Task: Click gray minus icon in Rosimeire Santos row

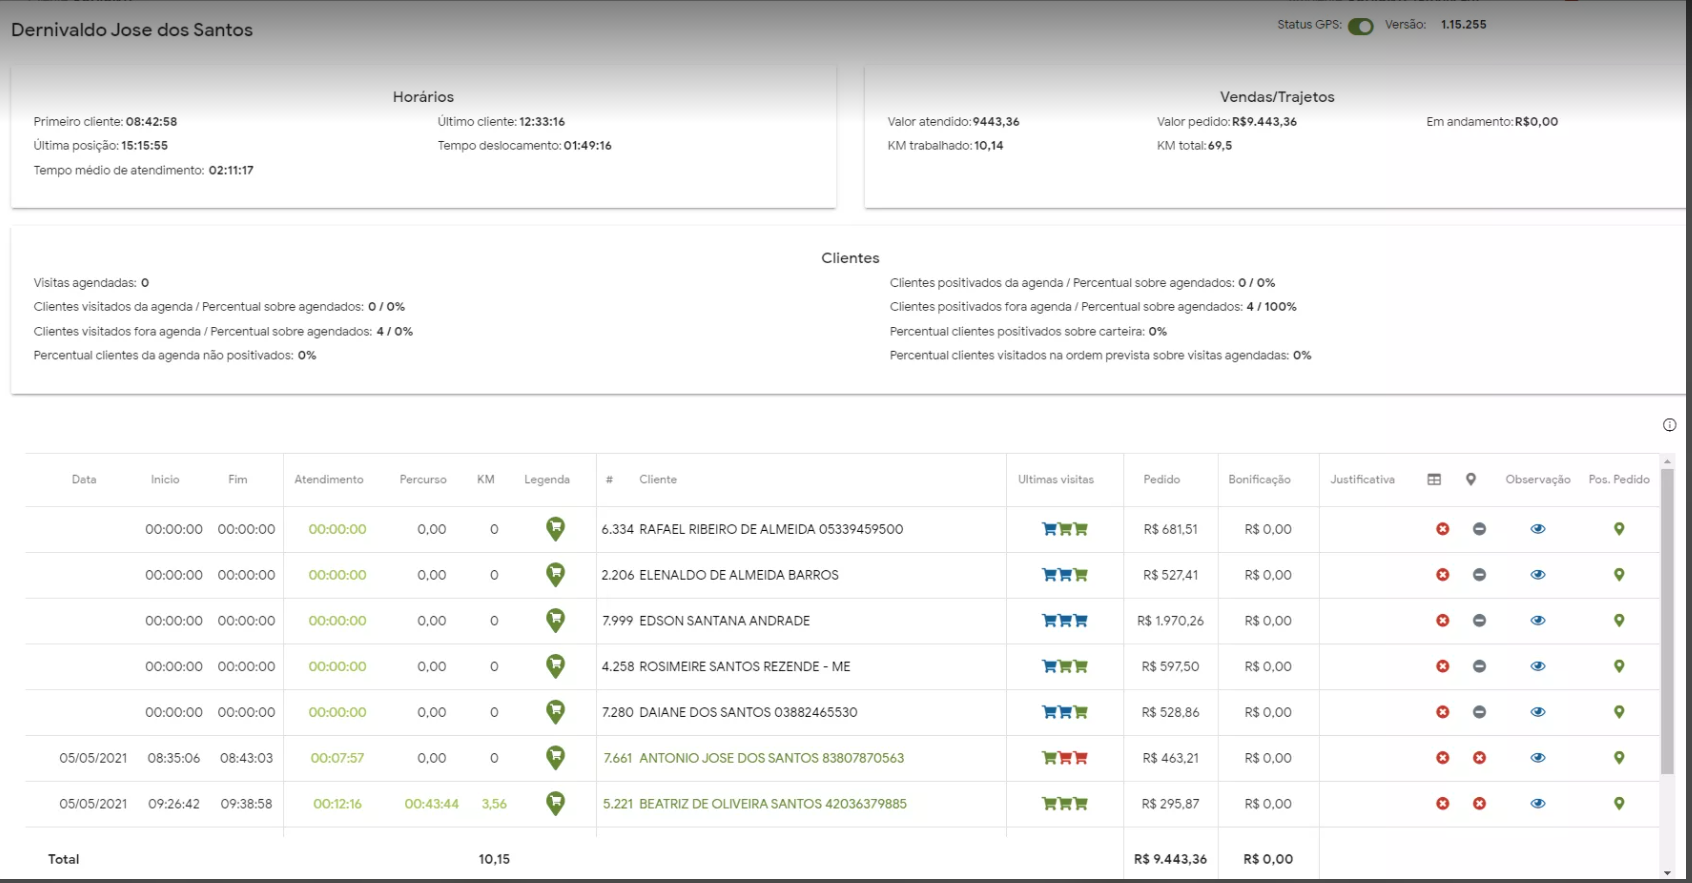Action: coord(1479,667)
